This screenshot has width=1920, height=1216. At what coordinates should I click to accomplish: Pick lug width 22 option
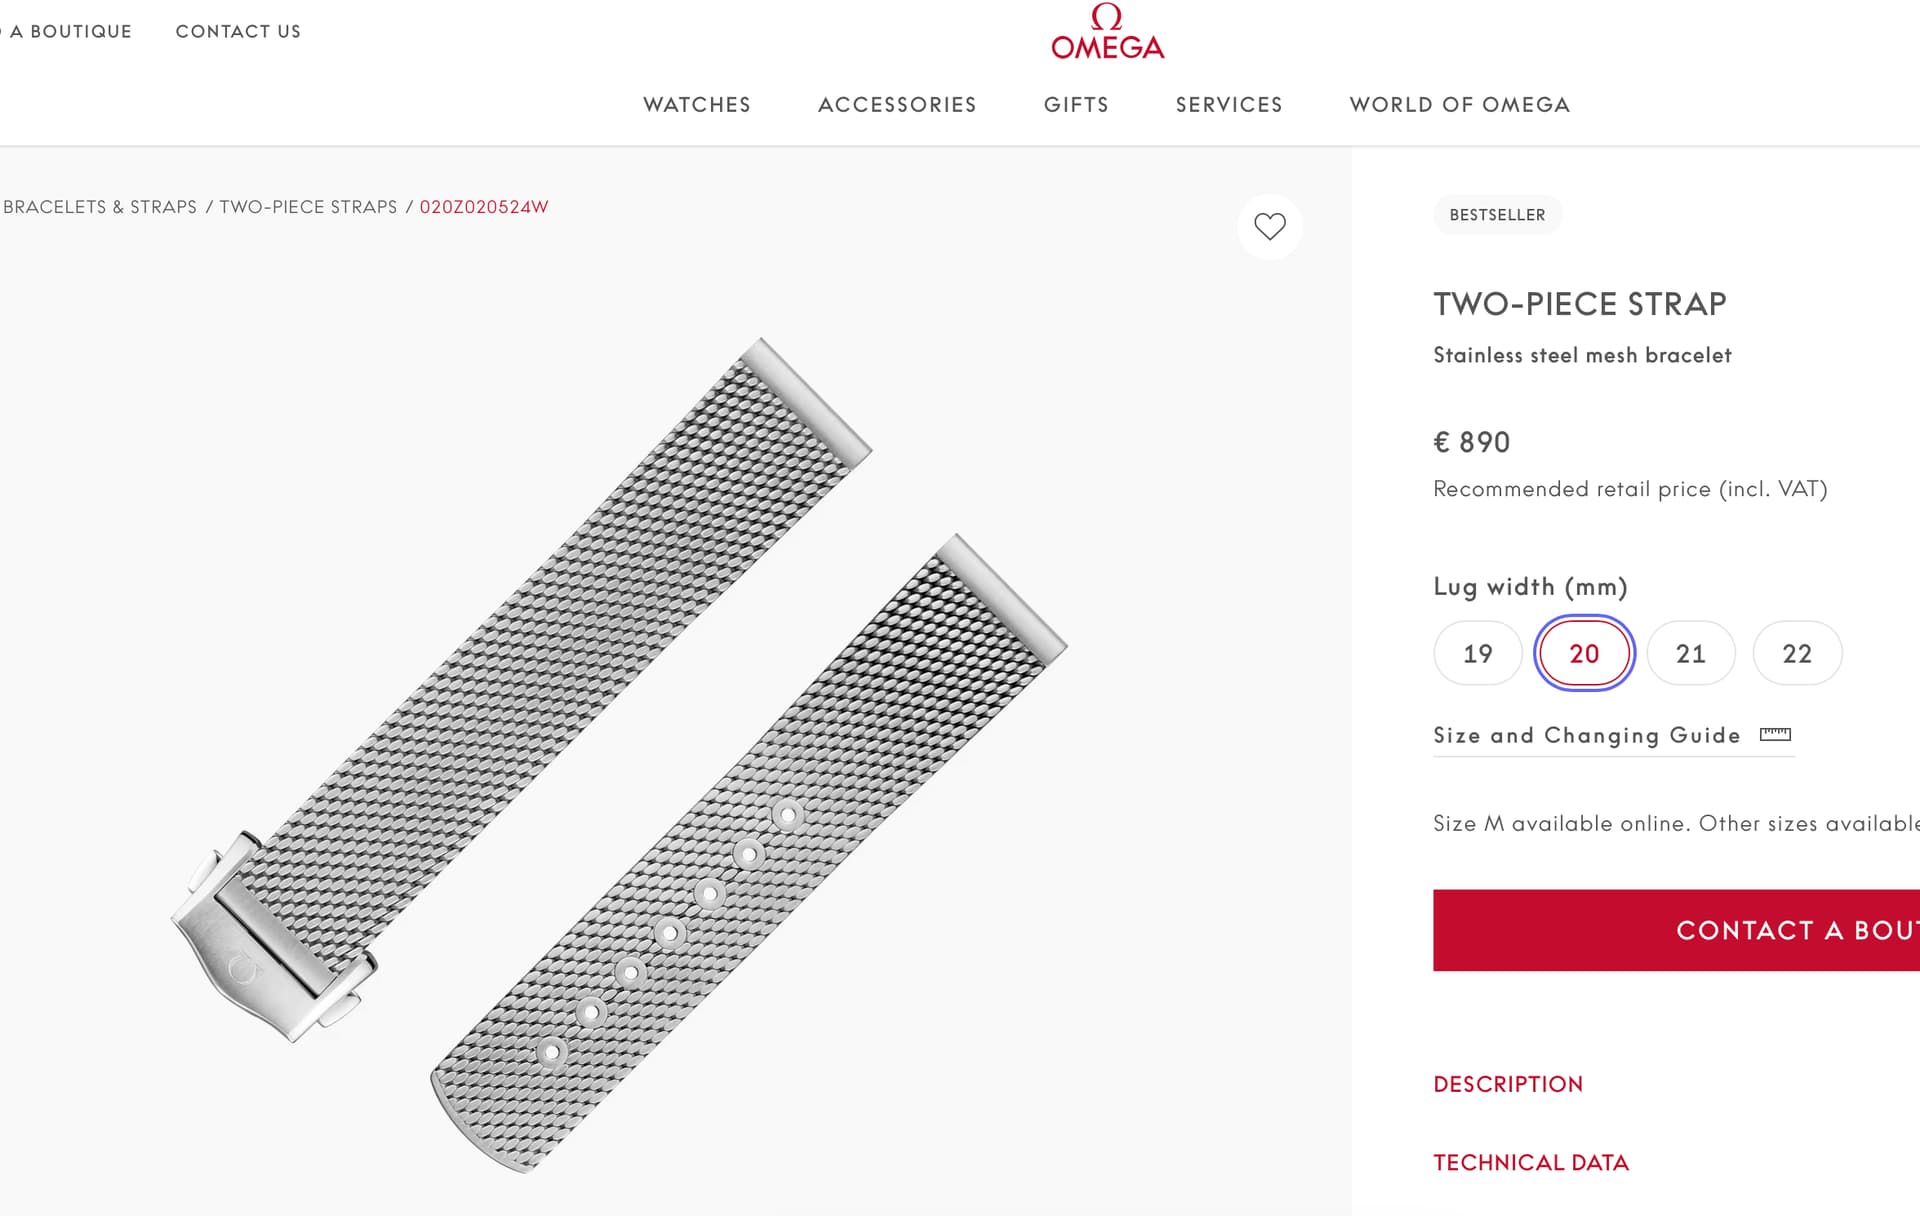coord(1796,654)
